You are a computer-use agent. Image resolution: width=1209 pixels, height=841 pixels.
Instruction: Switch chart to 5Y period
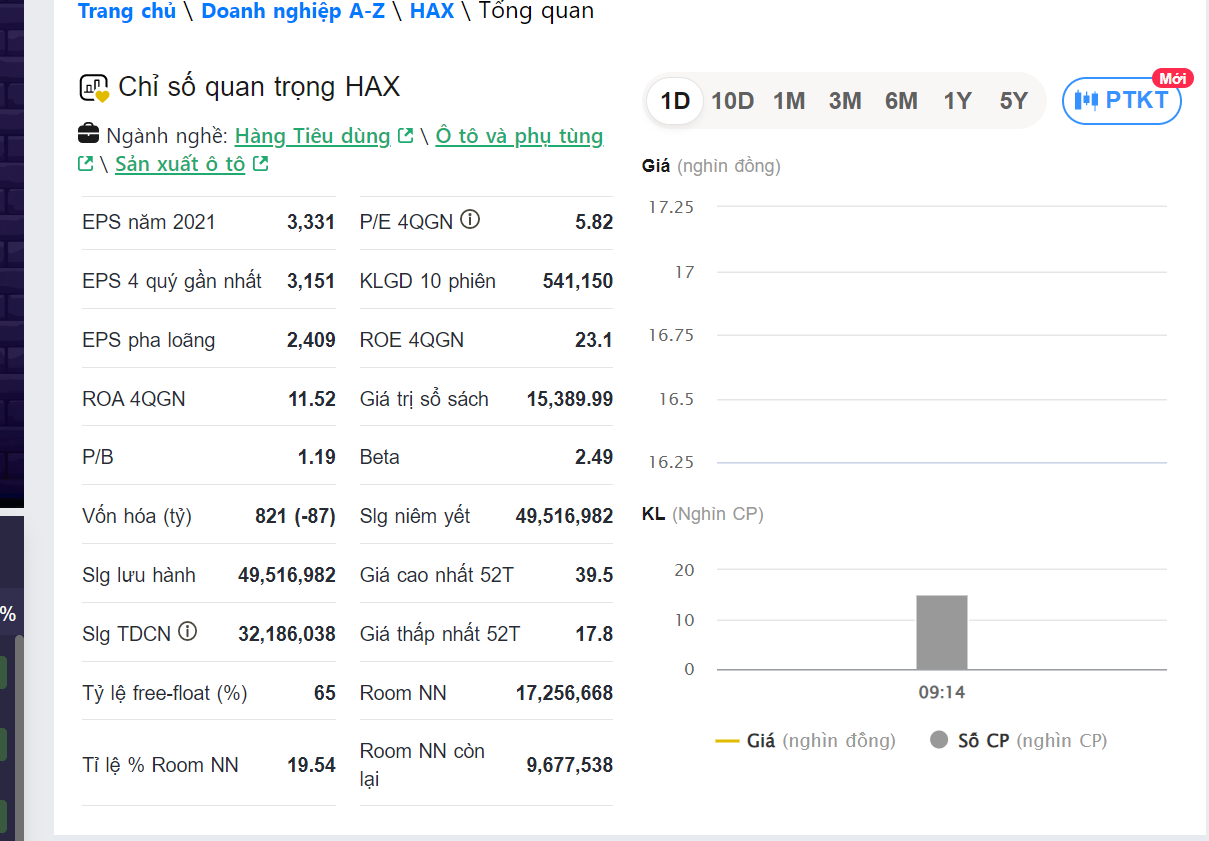pos(1014,101)
